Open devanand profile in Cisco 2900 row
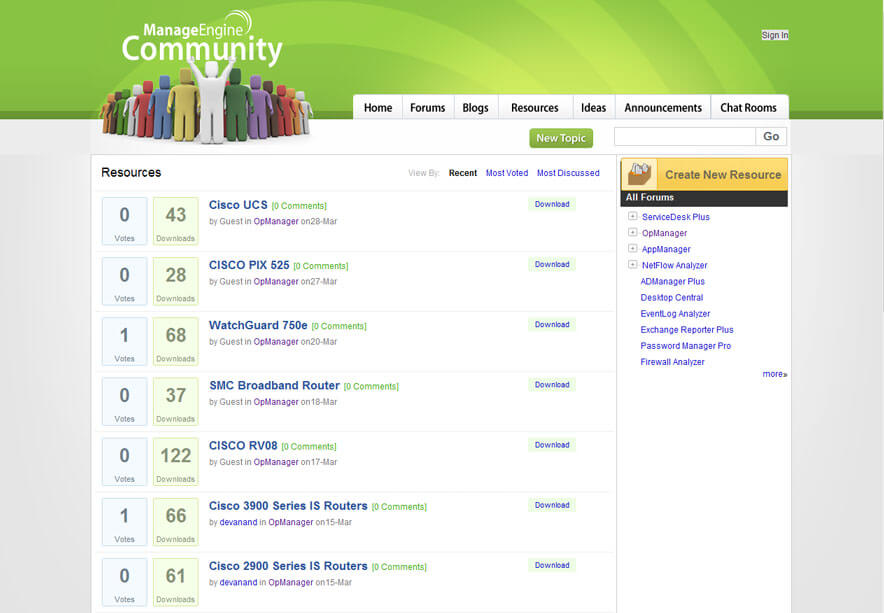The image size is (884, 613). coord(238,583)
